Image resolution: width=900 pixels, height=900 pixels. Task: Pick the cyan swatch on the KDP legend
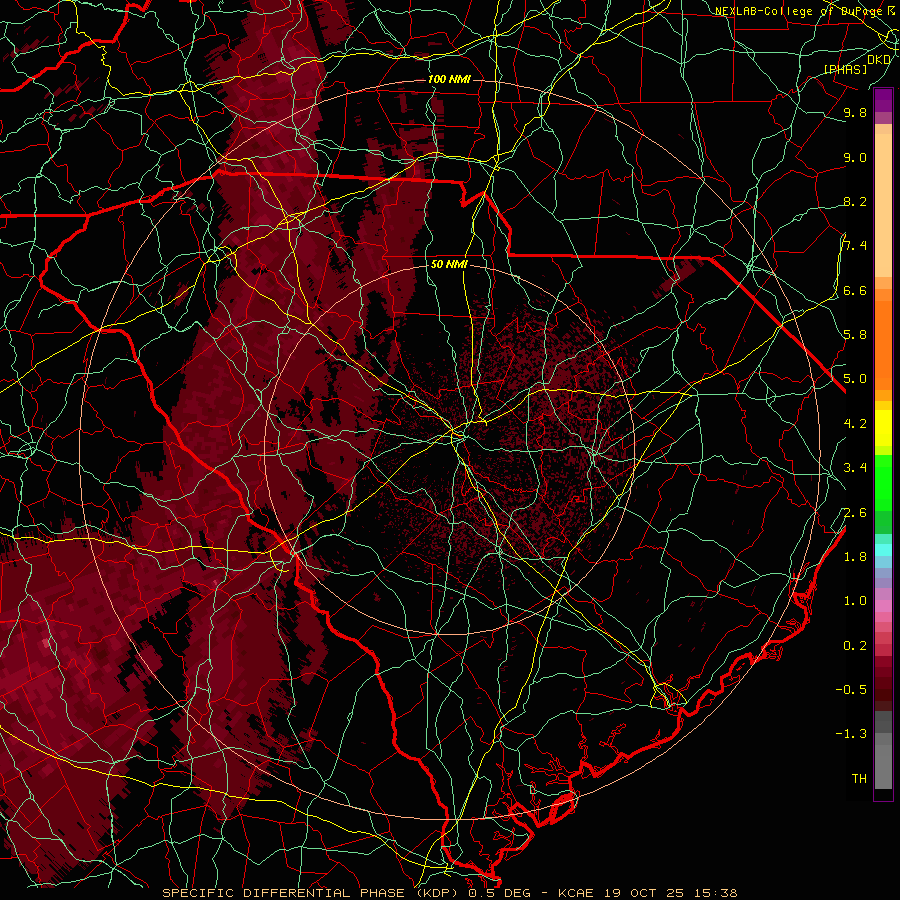pyautogui.click(x=883, y=550)
